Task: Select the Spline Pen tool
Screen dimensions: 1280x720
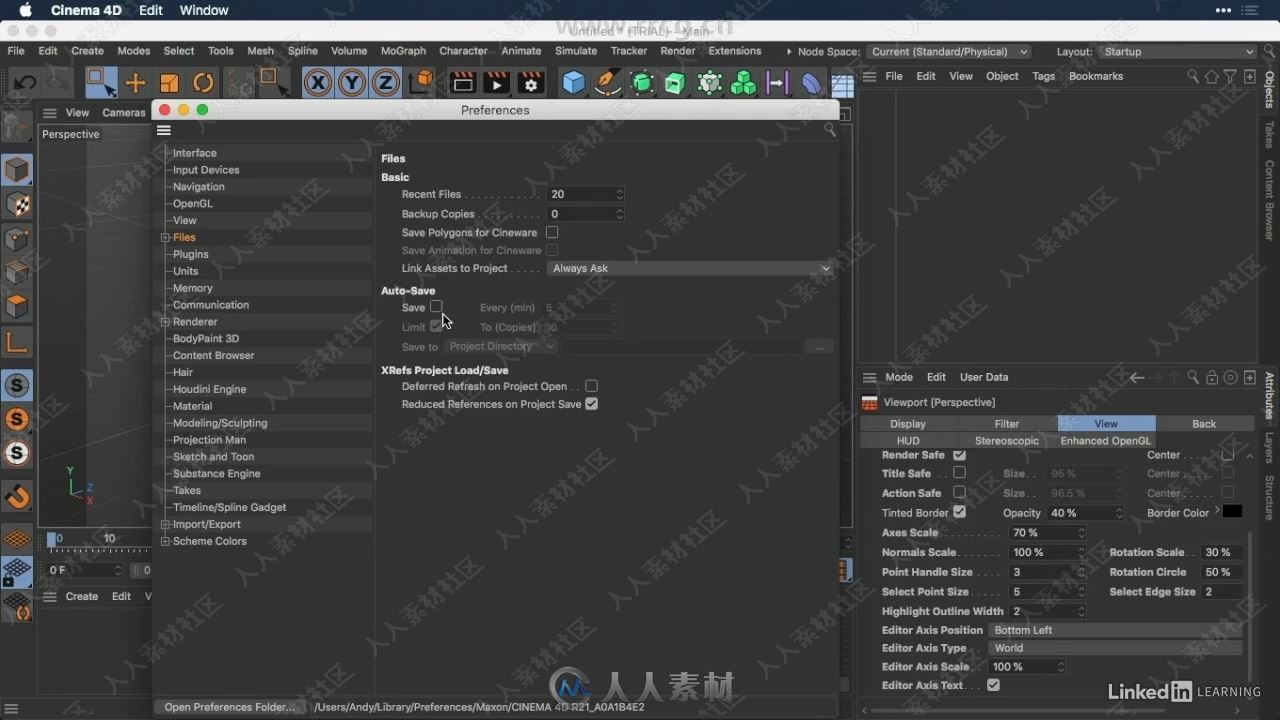Action: 607,83
